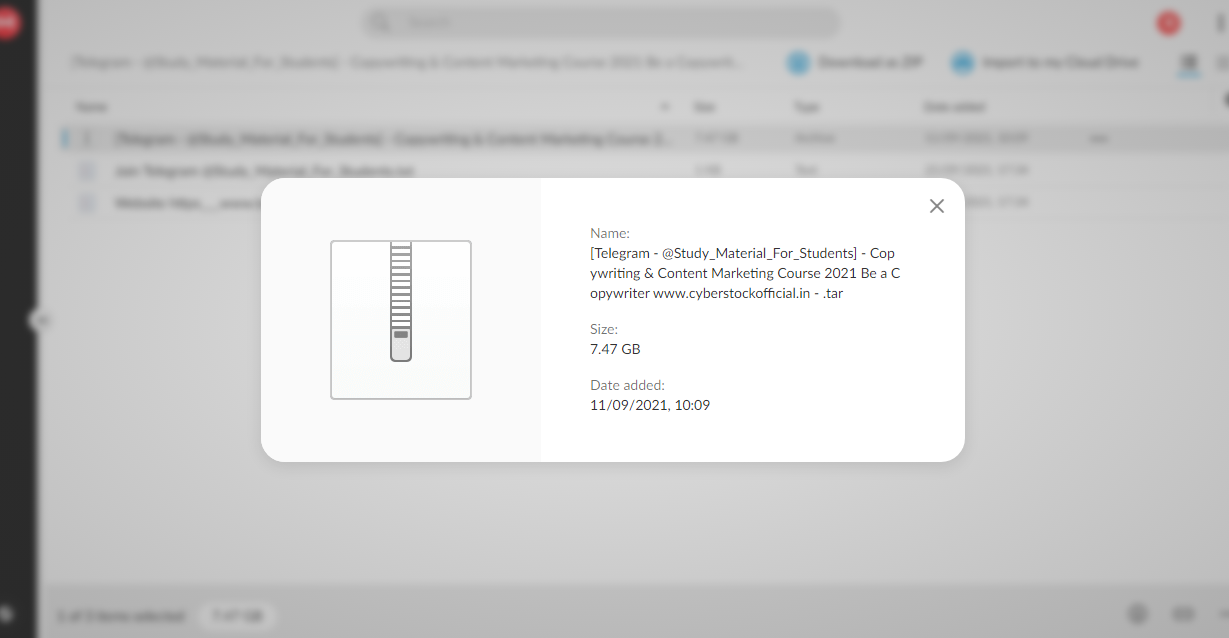This screenshot has height=638, width=1229.
Task: Close the file info dialog
Action: click(x=936, y=206)
